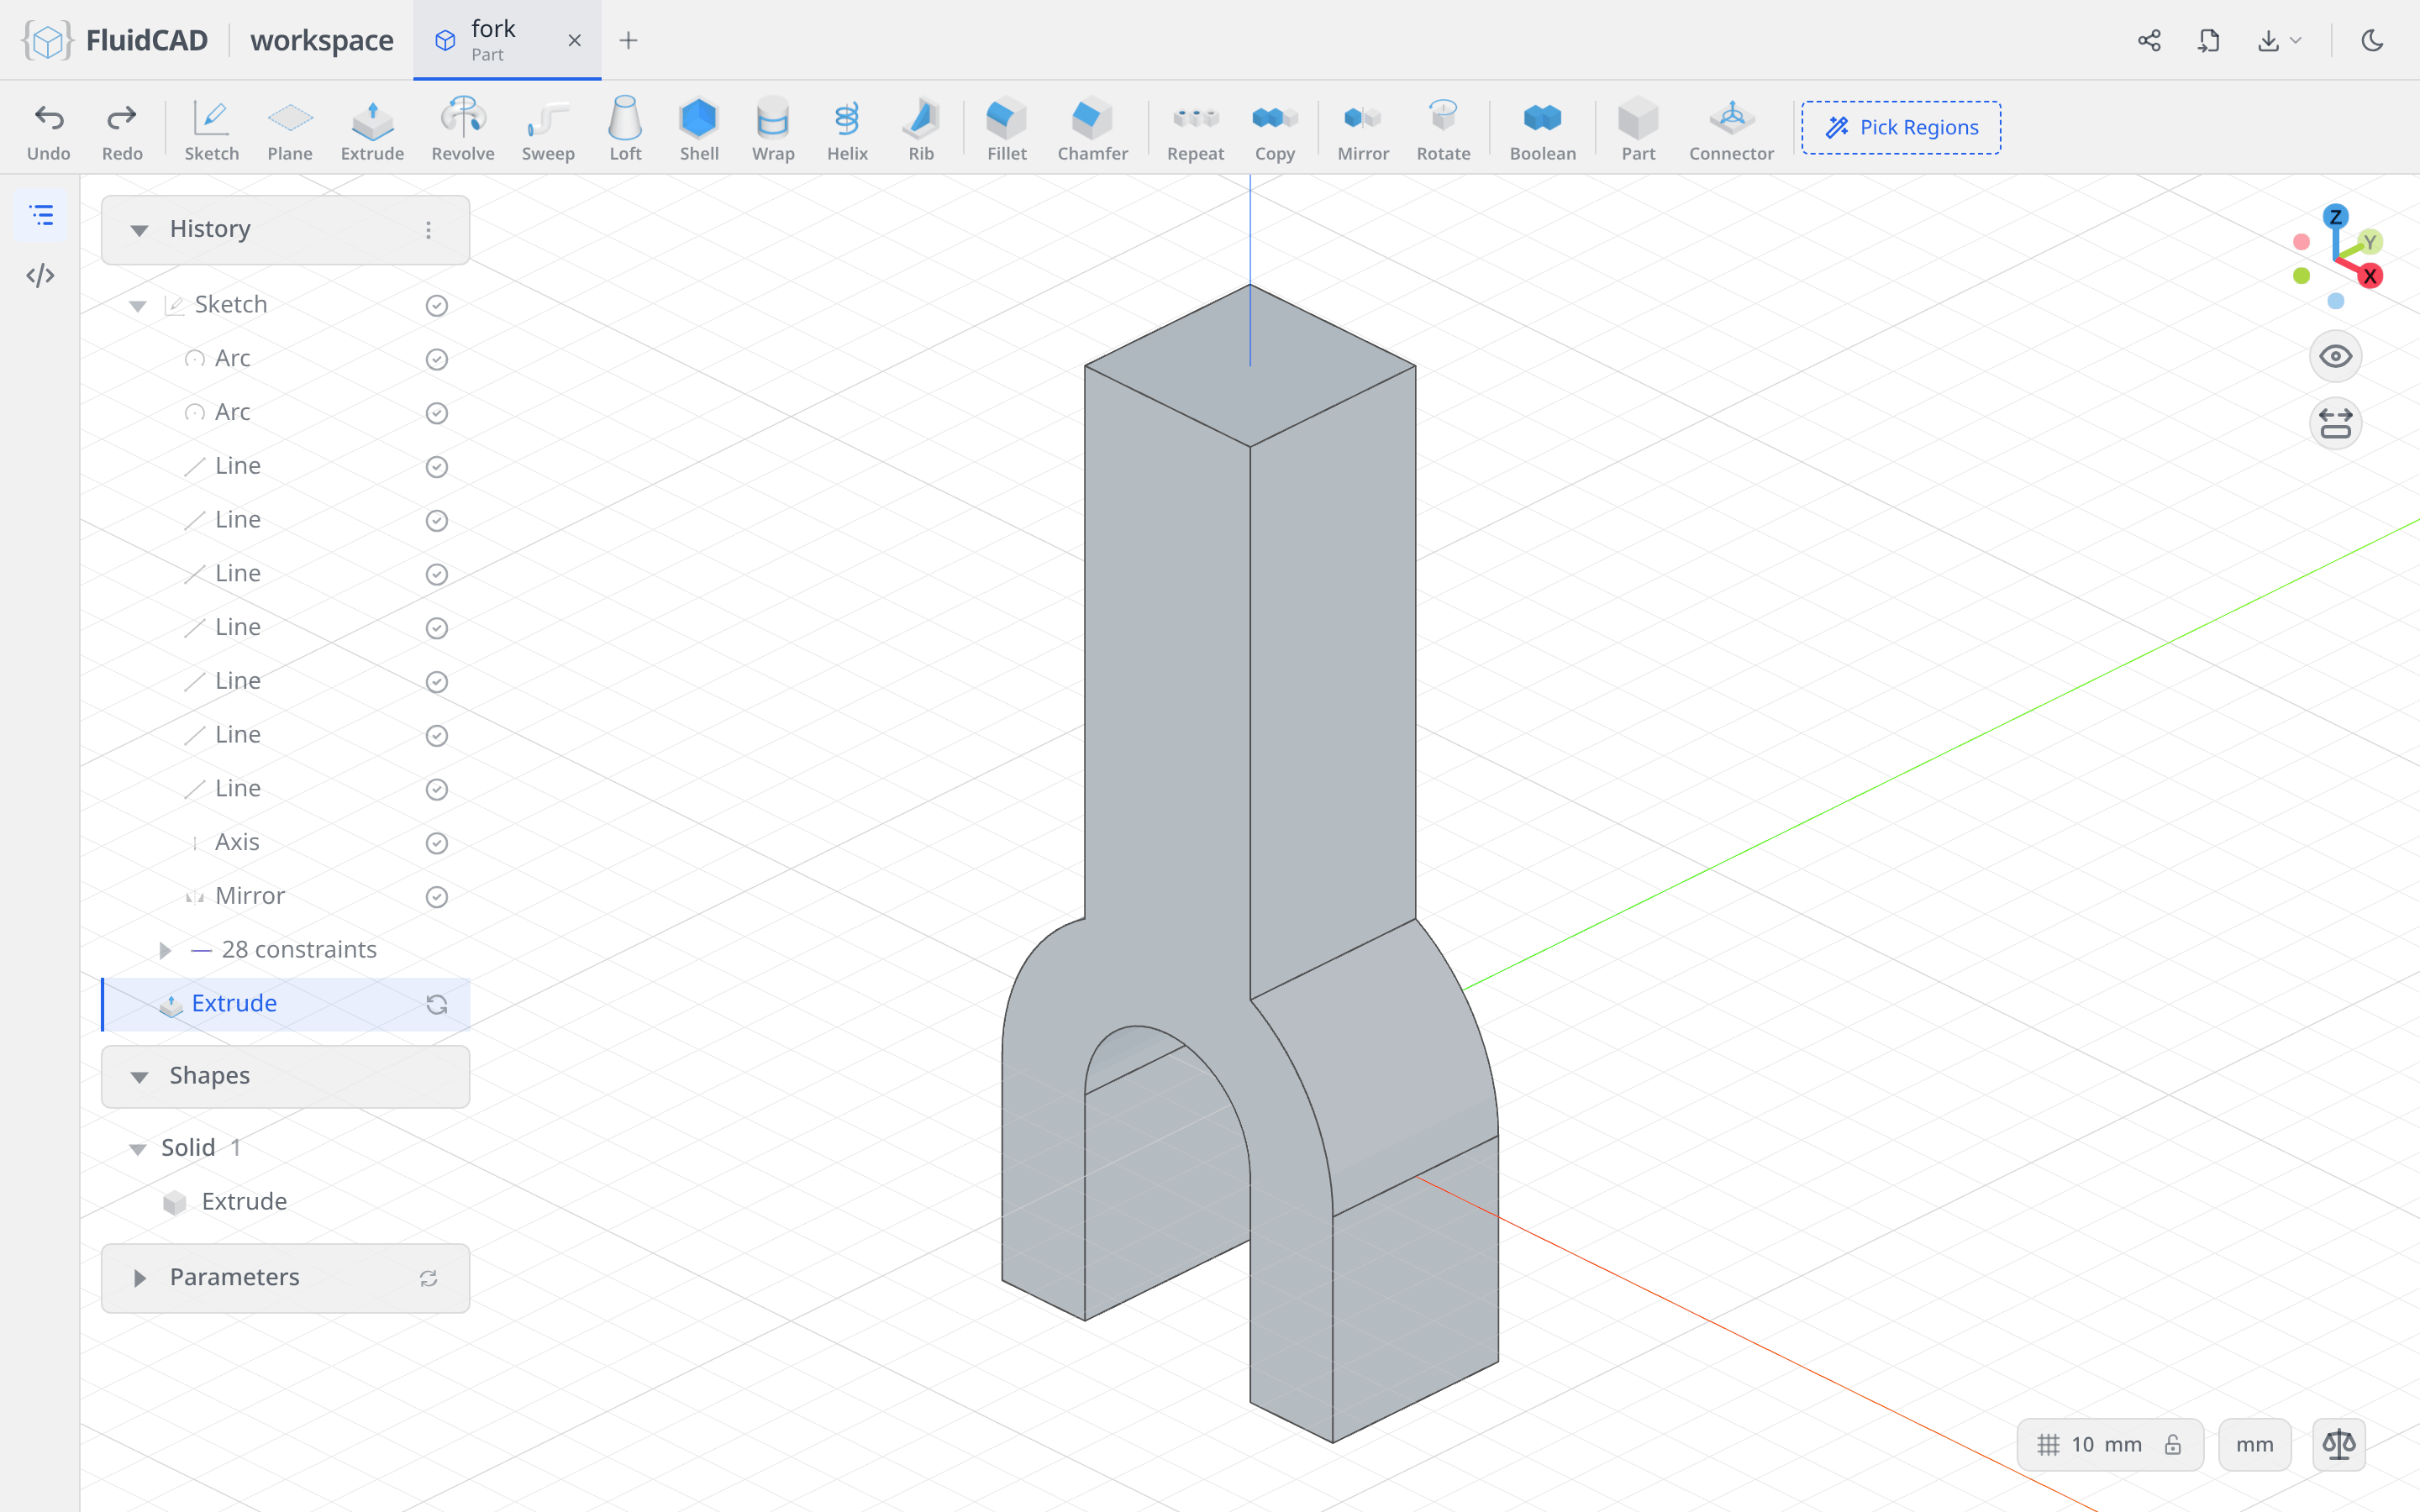Select the Sketch tool in toolbar
This screenshot has height=1512, width=2420.
pyautogui.click(x=211, y=129)
